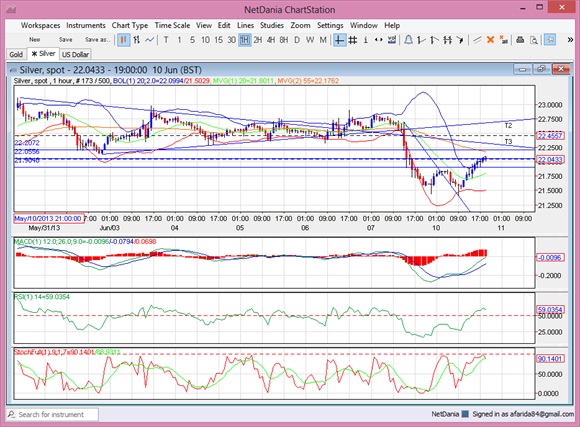Click the horizontal arrows scroll icon
580x427 pixels.
pyautogui.click(x=378, y=40)
